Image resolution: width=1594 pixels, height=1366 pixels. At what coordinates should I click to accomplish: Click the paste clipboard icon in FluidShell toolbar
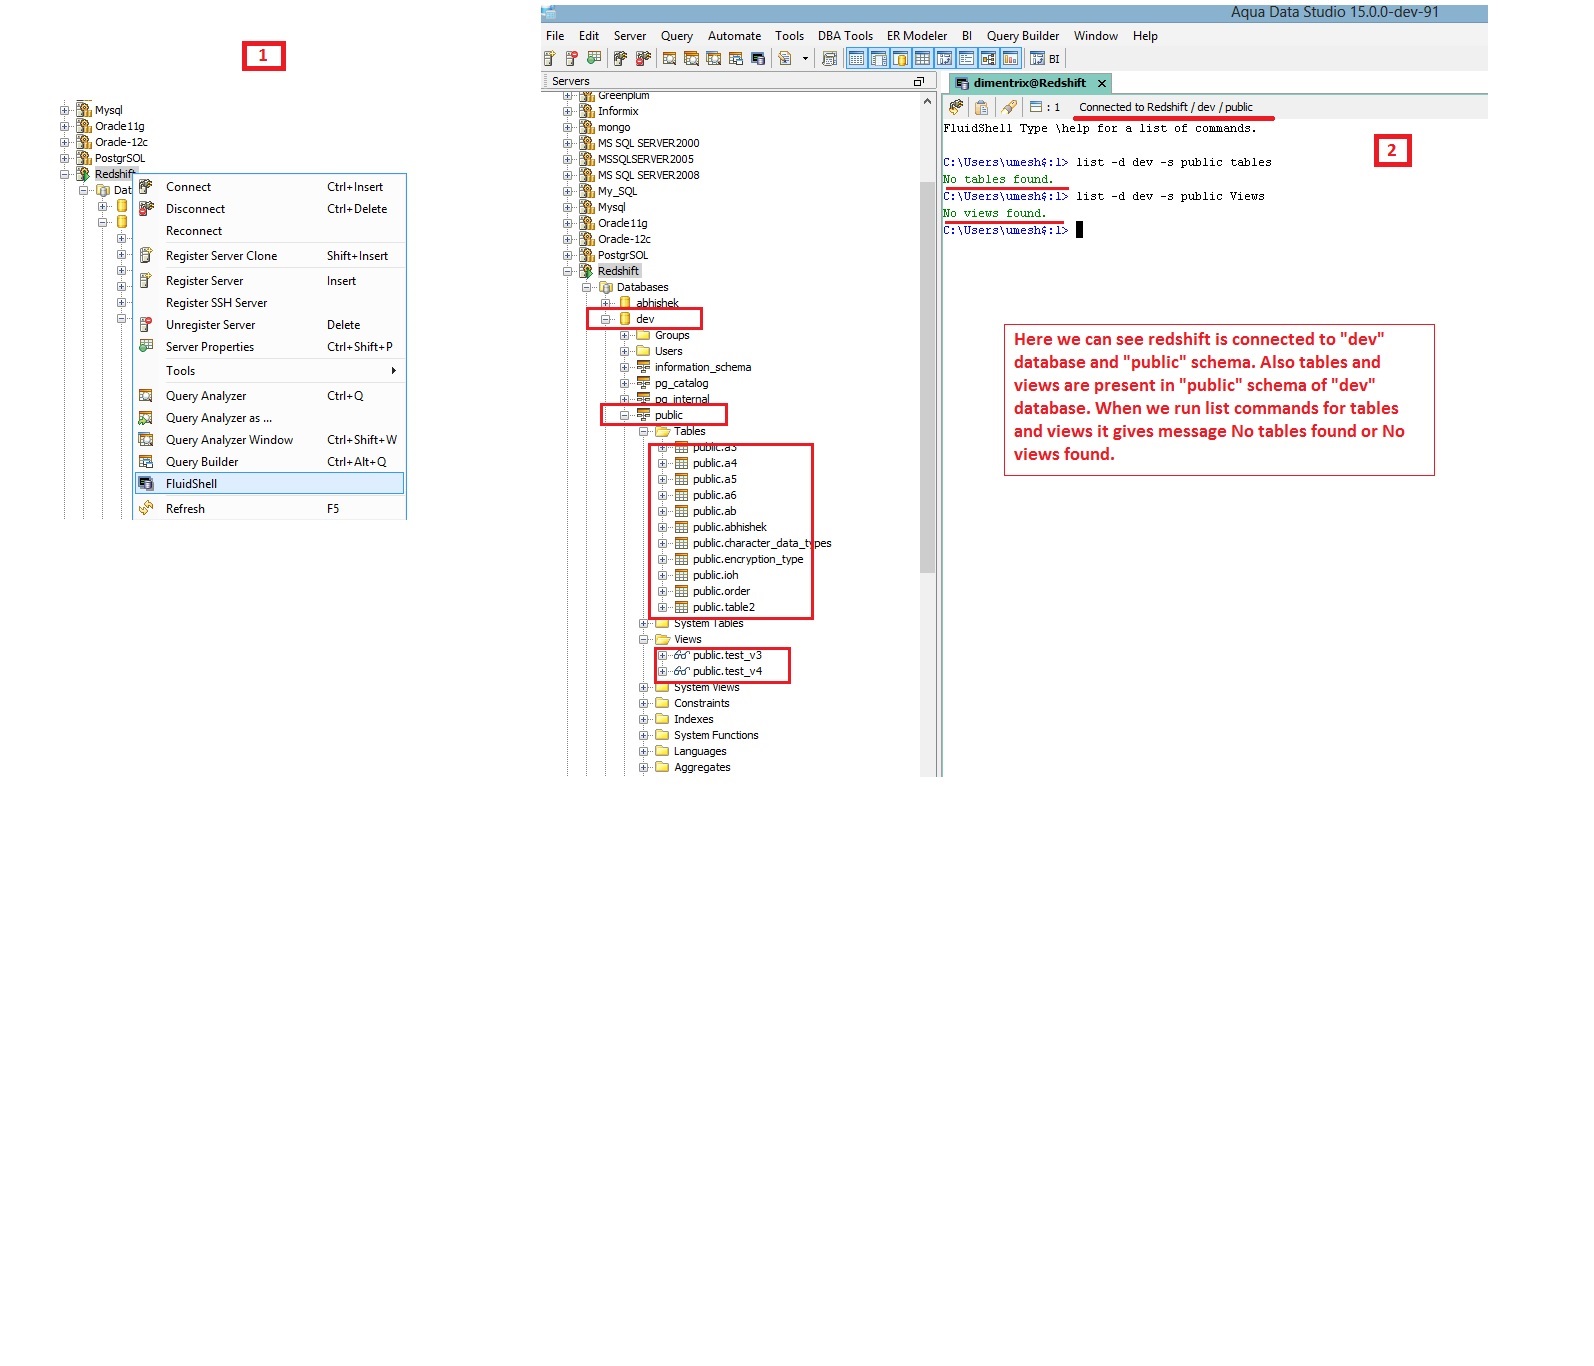click(982, 107)
